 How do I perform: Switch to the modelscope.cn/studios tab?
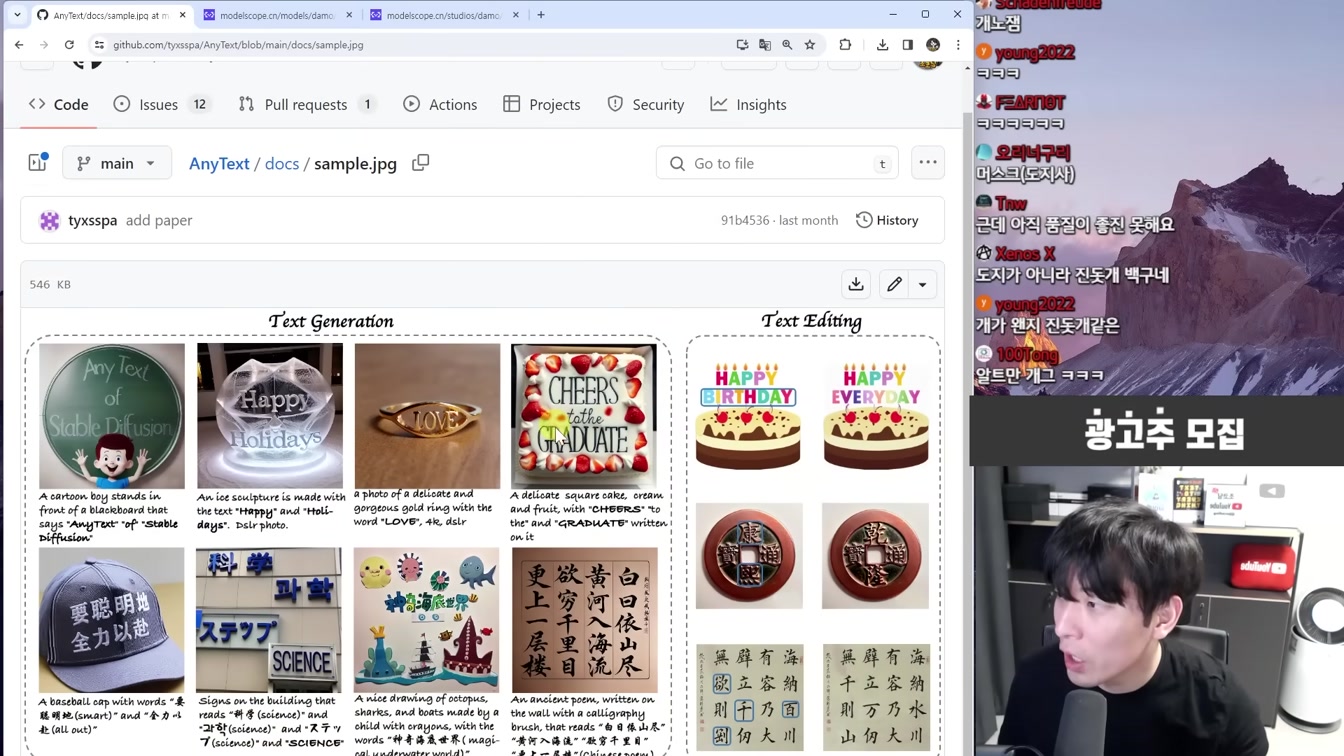445,15
